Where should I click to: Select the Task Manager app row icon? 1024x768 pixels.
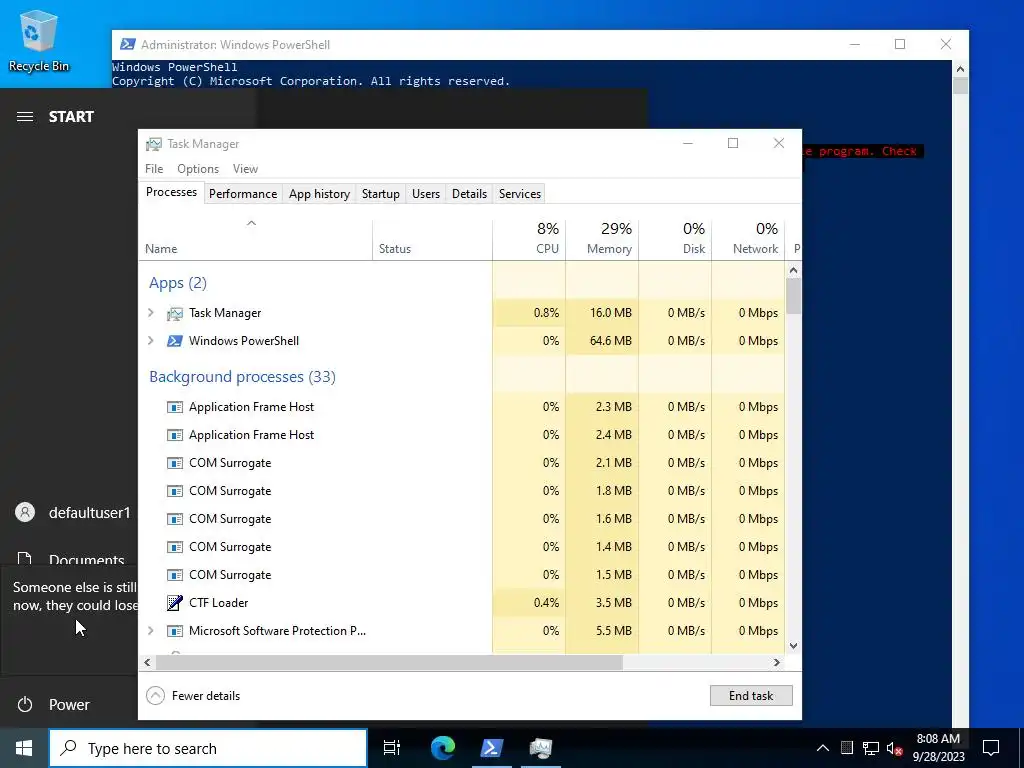coord(174,313)
